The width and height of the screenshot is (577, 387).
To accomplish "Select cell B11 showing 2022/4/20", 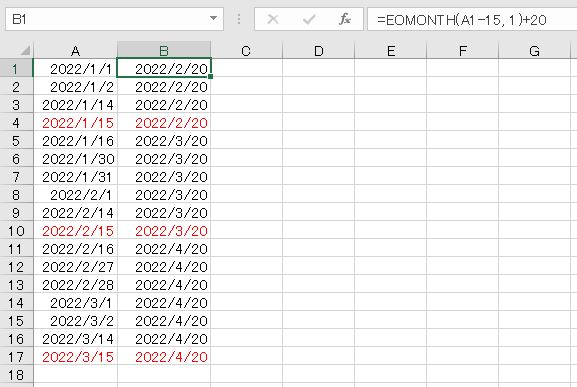I will [164, 248].
